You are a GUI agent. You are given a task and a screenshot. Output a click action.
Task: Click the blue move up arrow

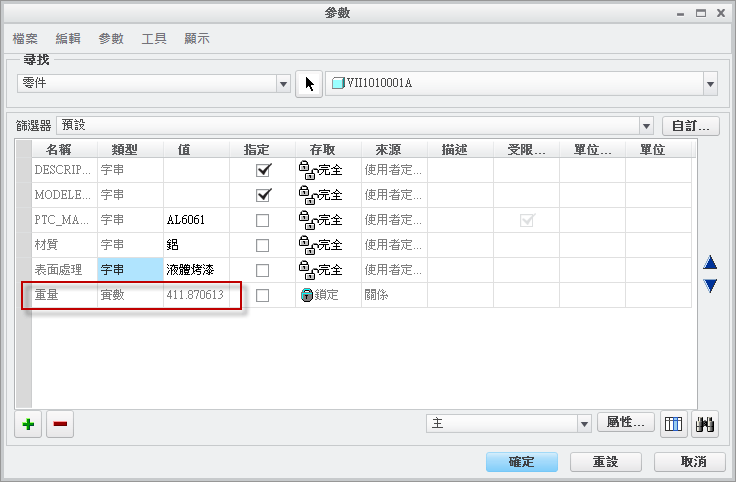tap(710, 263)
